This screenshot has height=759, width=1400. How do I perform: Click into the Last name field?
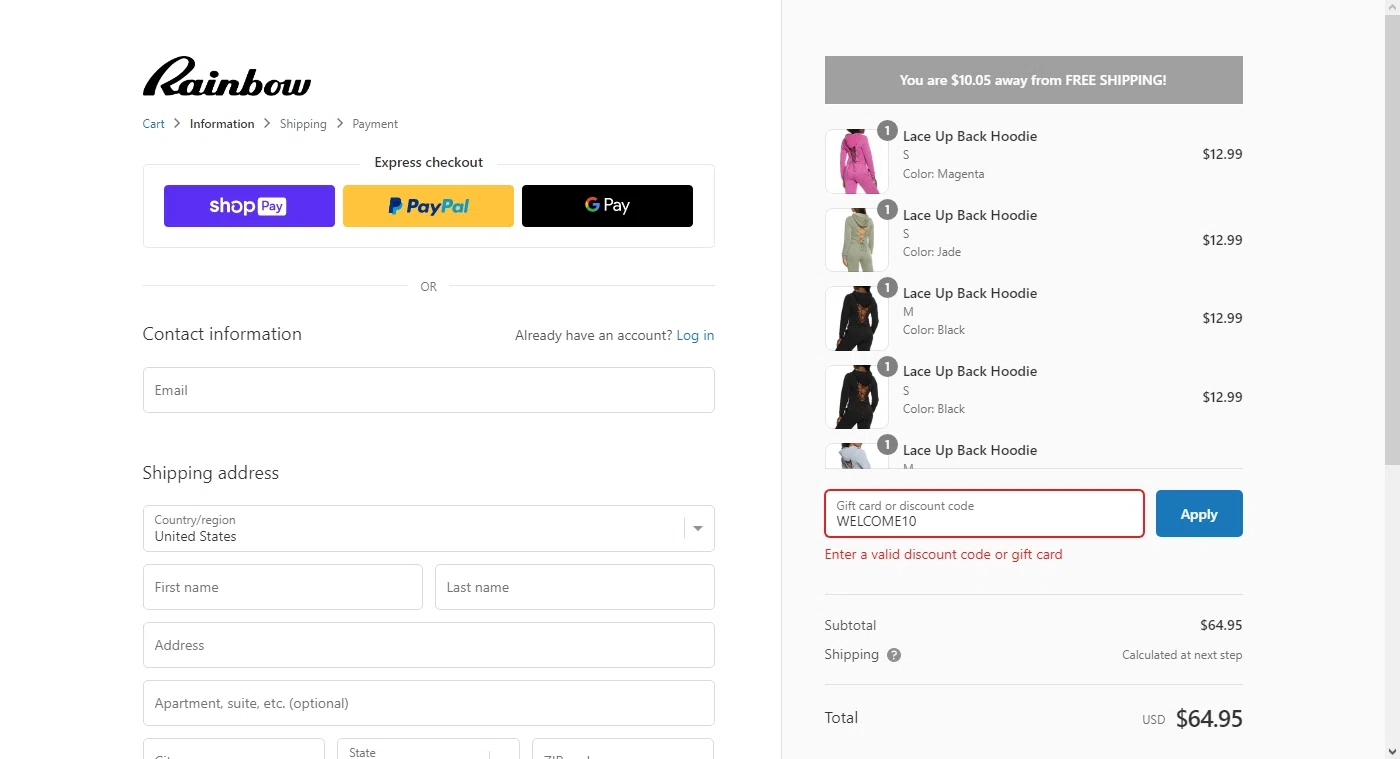(574, 587)
